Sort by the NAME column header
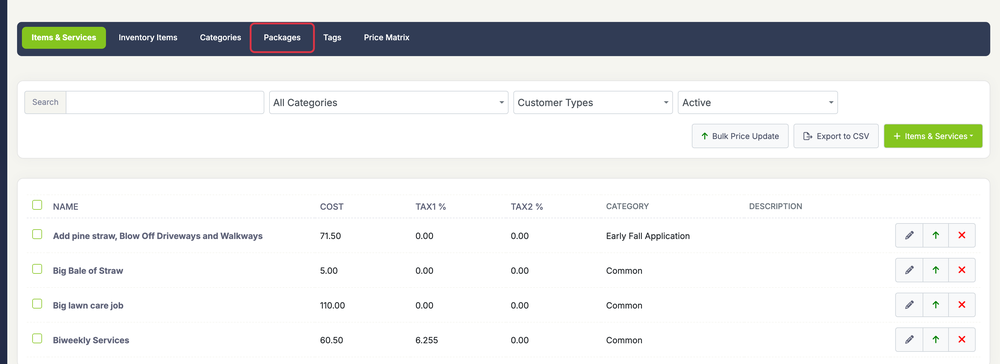Screen dimensions: 1000x364 66,207
